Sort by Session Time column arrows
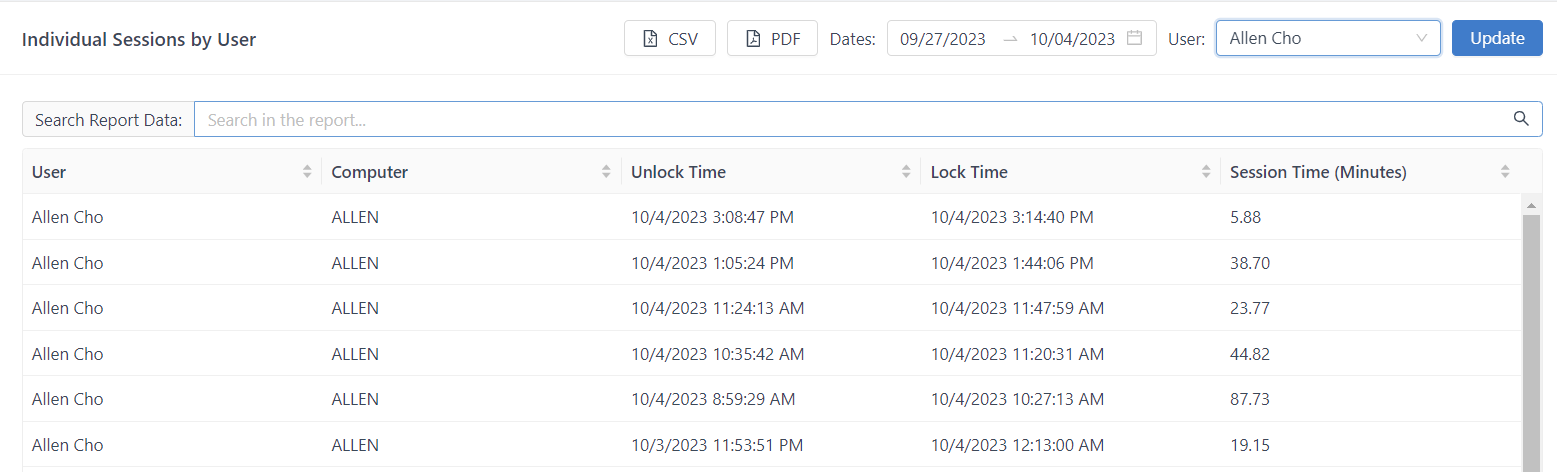This screenshot has height=472, width=1557. pyautogui.click(x=1505, y=172)
